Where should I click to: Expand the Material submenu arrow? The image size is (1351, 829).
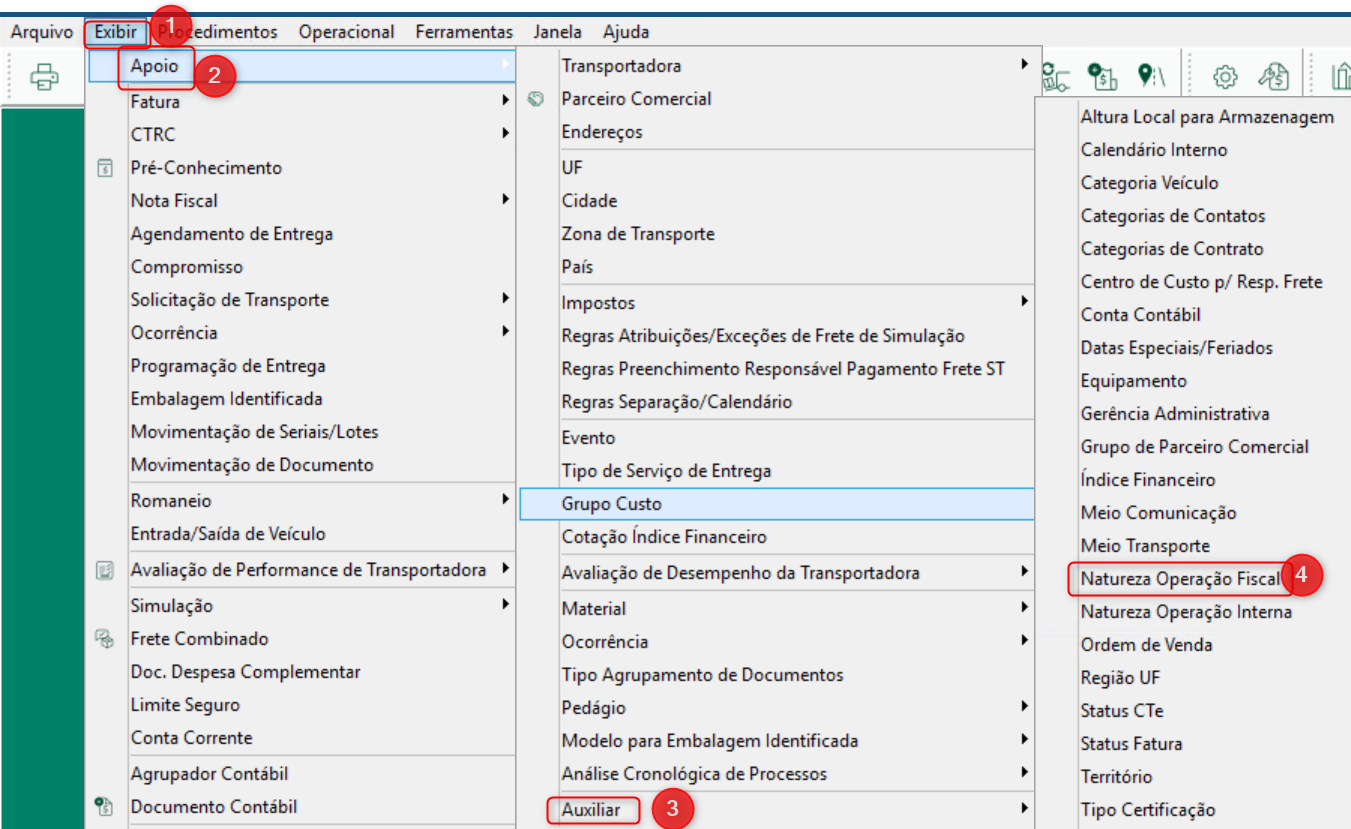point(1024,607)
